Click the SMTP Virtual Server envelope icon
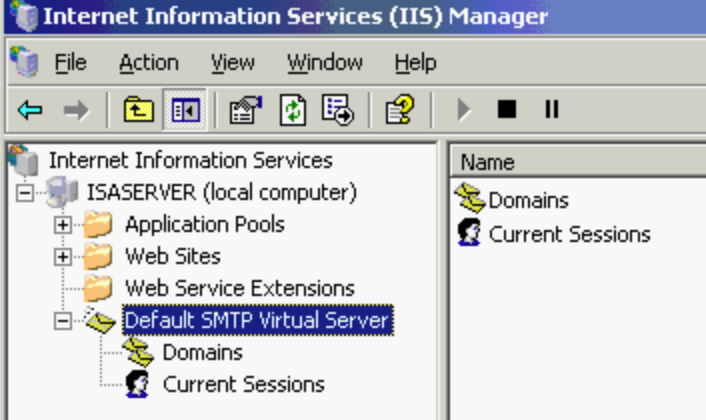Viewport: 706px width, 420px height. (x=100, y=320)
